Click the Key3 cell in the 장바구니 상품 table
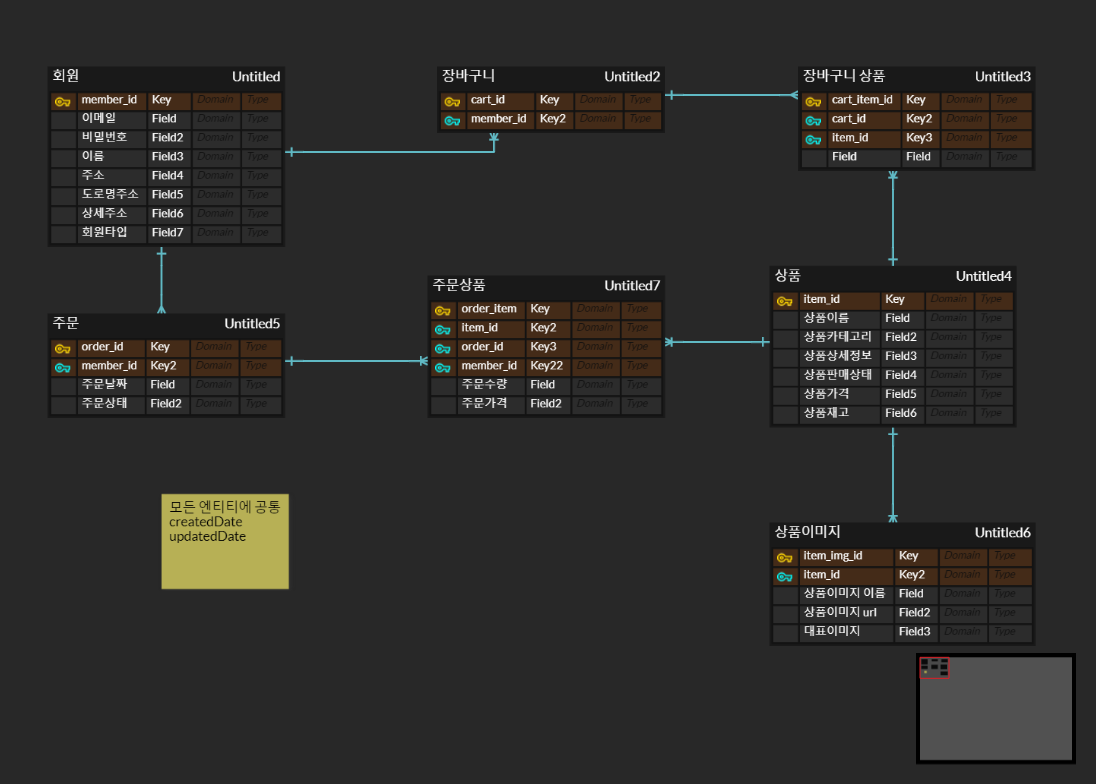Viewport: 1096px width, 784px height. pos(919,138)
